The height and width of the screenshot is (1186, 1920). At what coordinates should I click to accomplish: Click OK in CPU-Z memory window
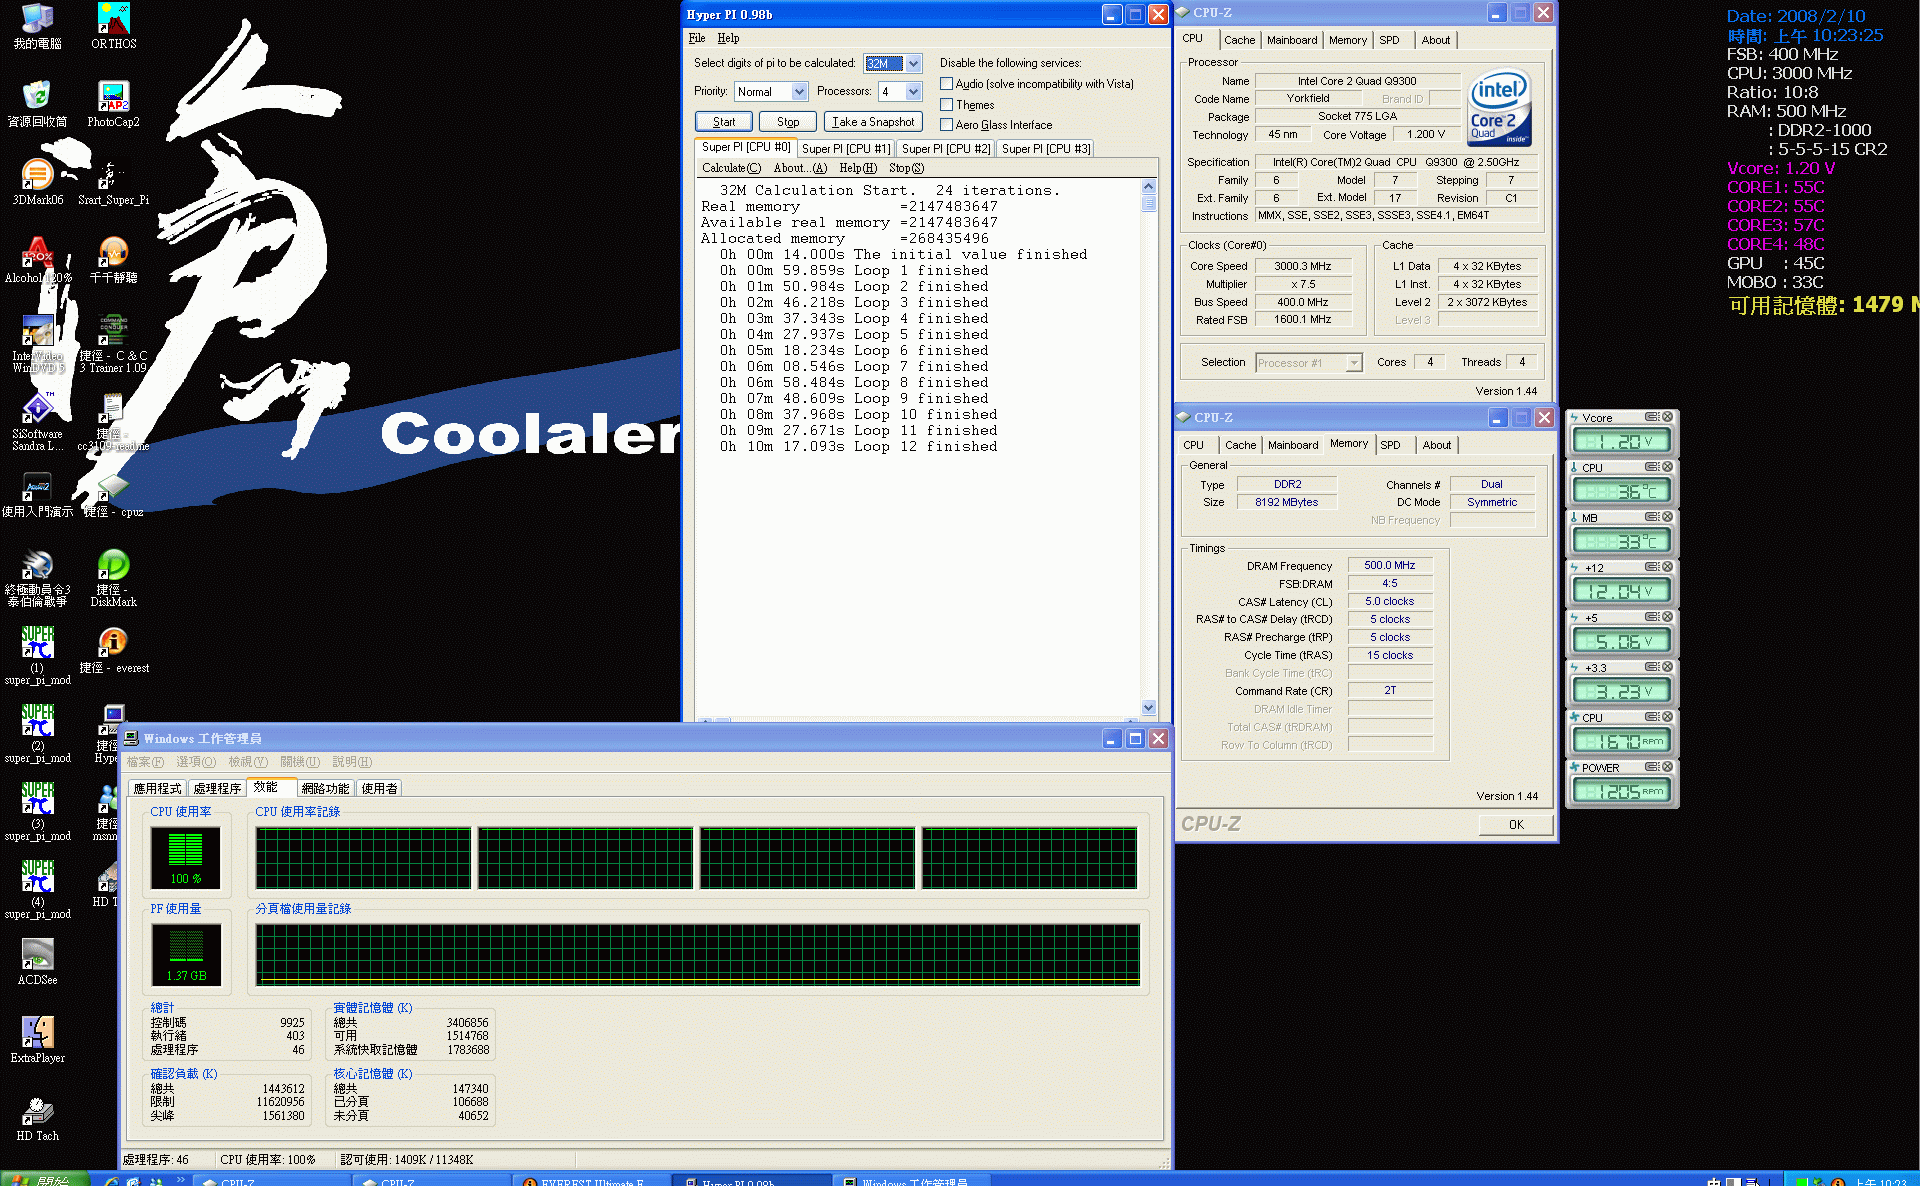(1515, 825)
